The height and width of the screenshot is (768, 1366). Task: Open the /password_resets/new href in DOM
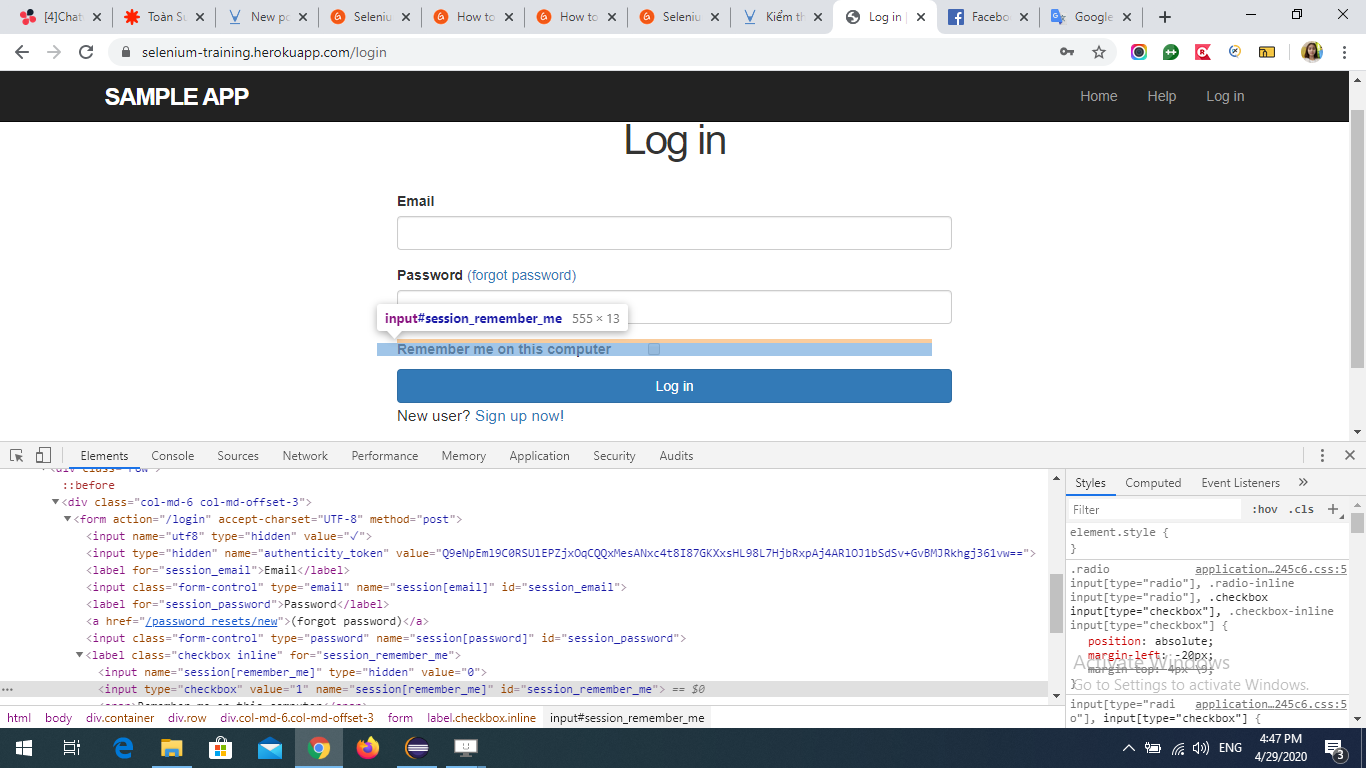[213, 621]
